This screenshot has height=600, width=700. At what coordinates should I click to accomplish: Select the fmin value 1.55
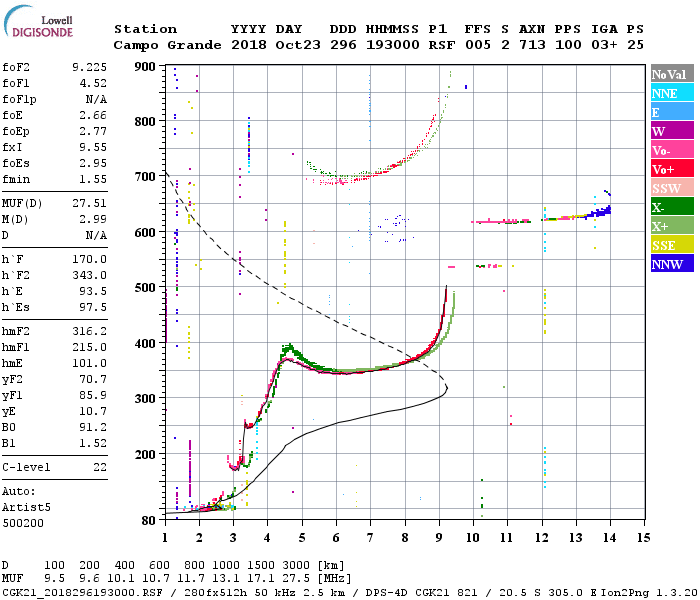(93, 179)
